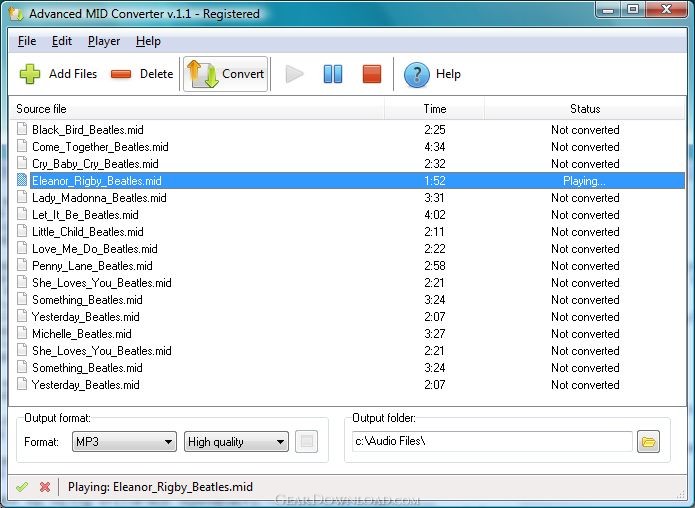Image resolution: width=695 pixels, height=508 pixels.
Task: Start conversion with the Convert button
Action: click(225, 74)
